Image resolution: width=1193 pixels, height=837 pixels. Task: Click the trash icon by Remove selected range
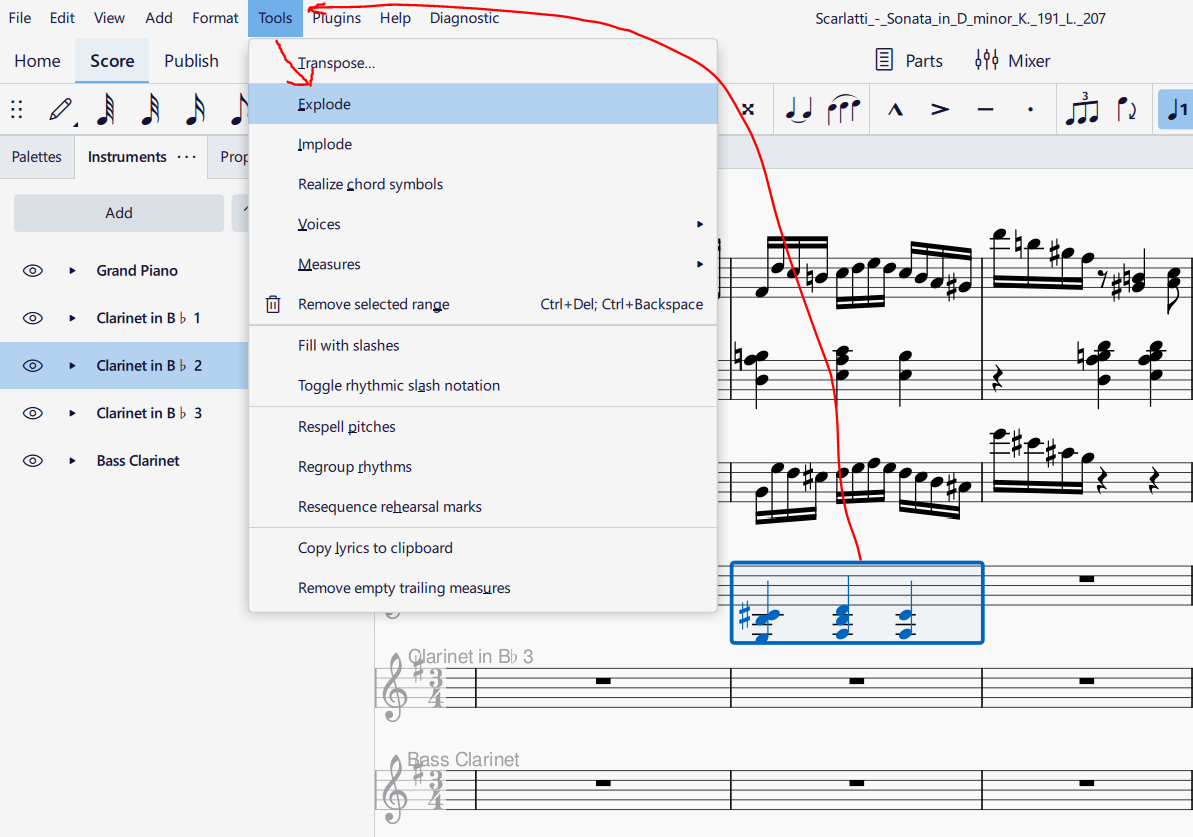[273, 304]
